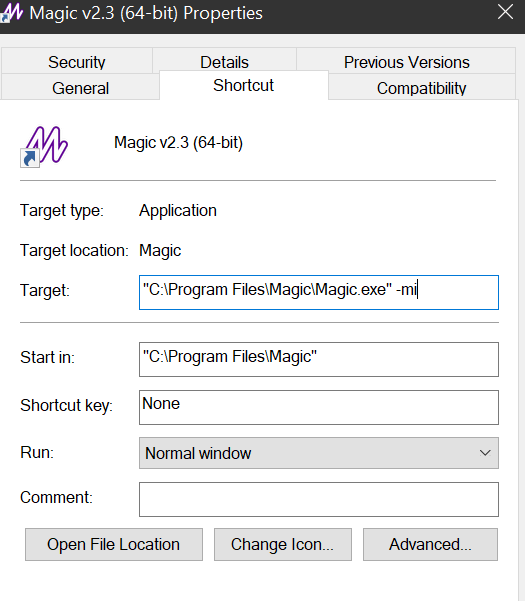Click the Change Icon... button
The height and width of the screenshot is (601, 525).
(283, 544)
